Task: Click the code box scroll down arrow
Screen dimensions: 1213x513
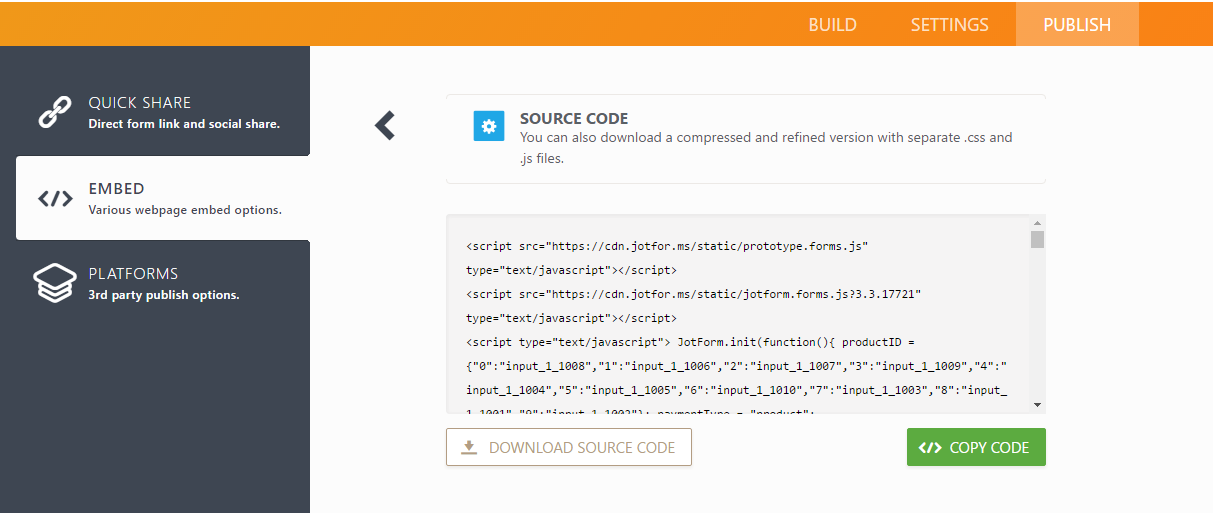Action: click(1038, 404)
